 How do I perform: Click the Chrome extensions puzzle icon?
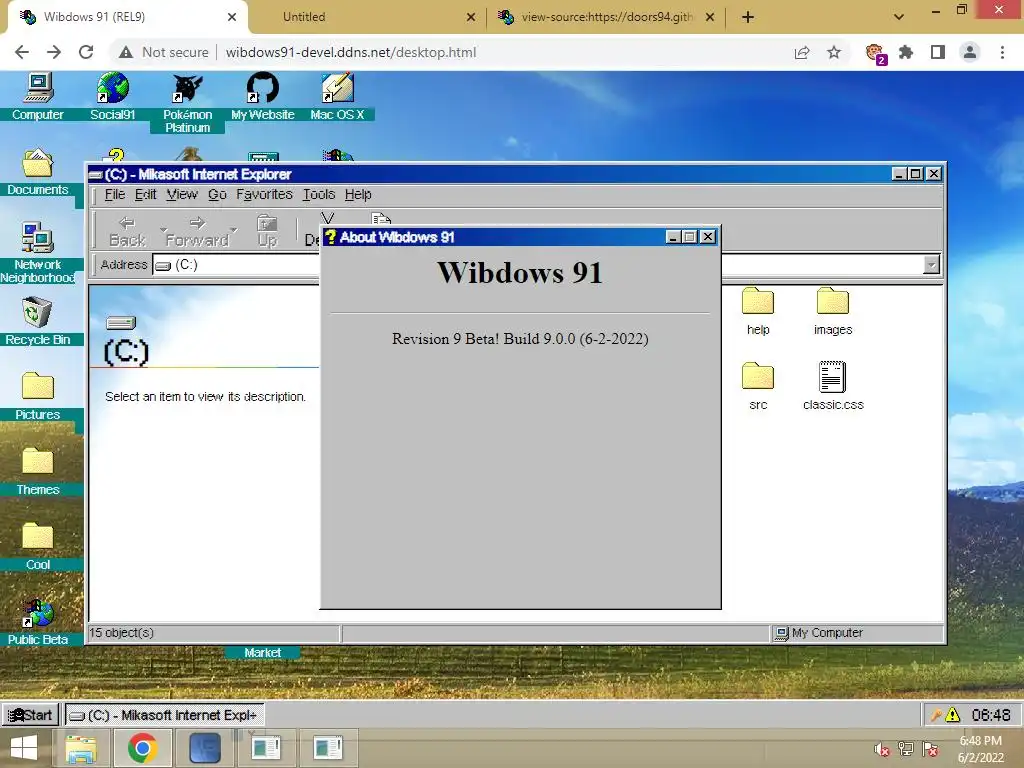tap(906, 52)
